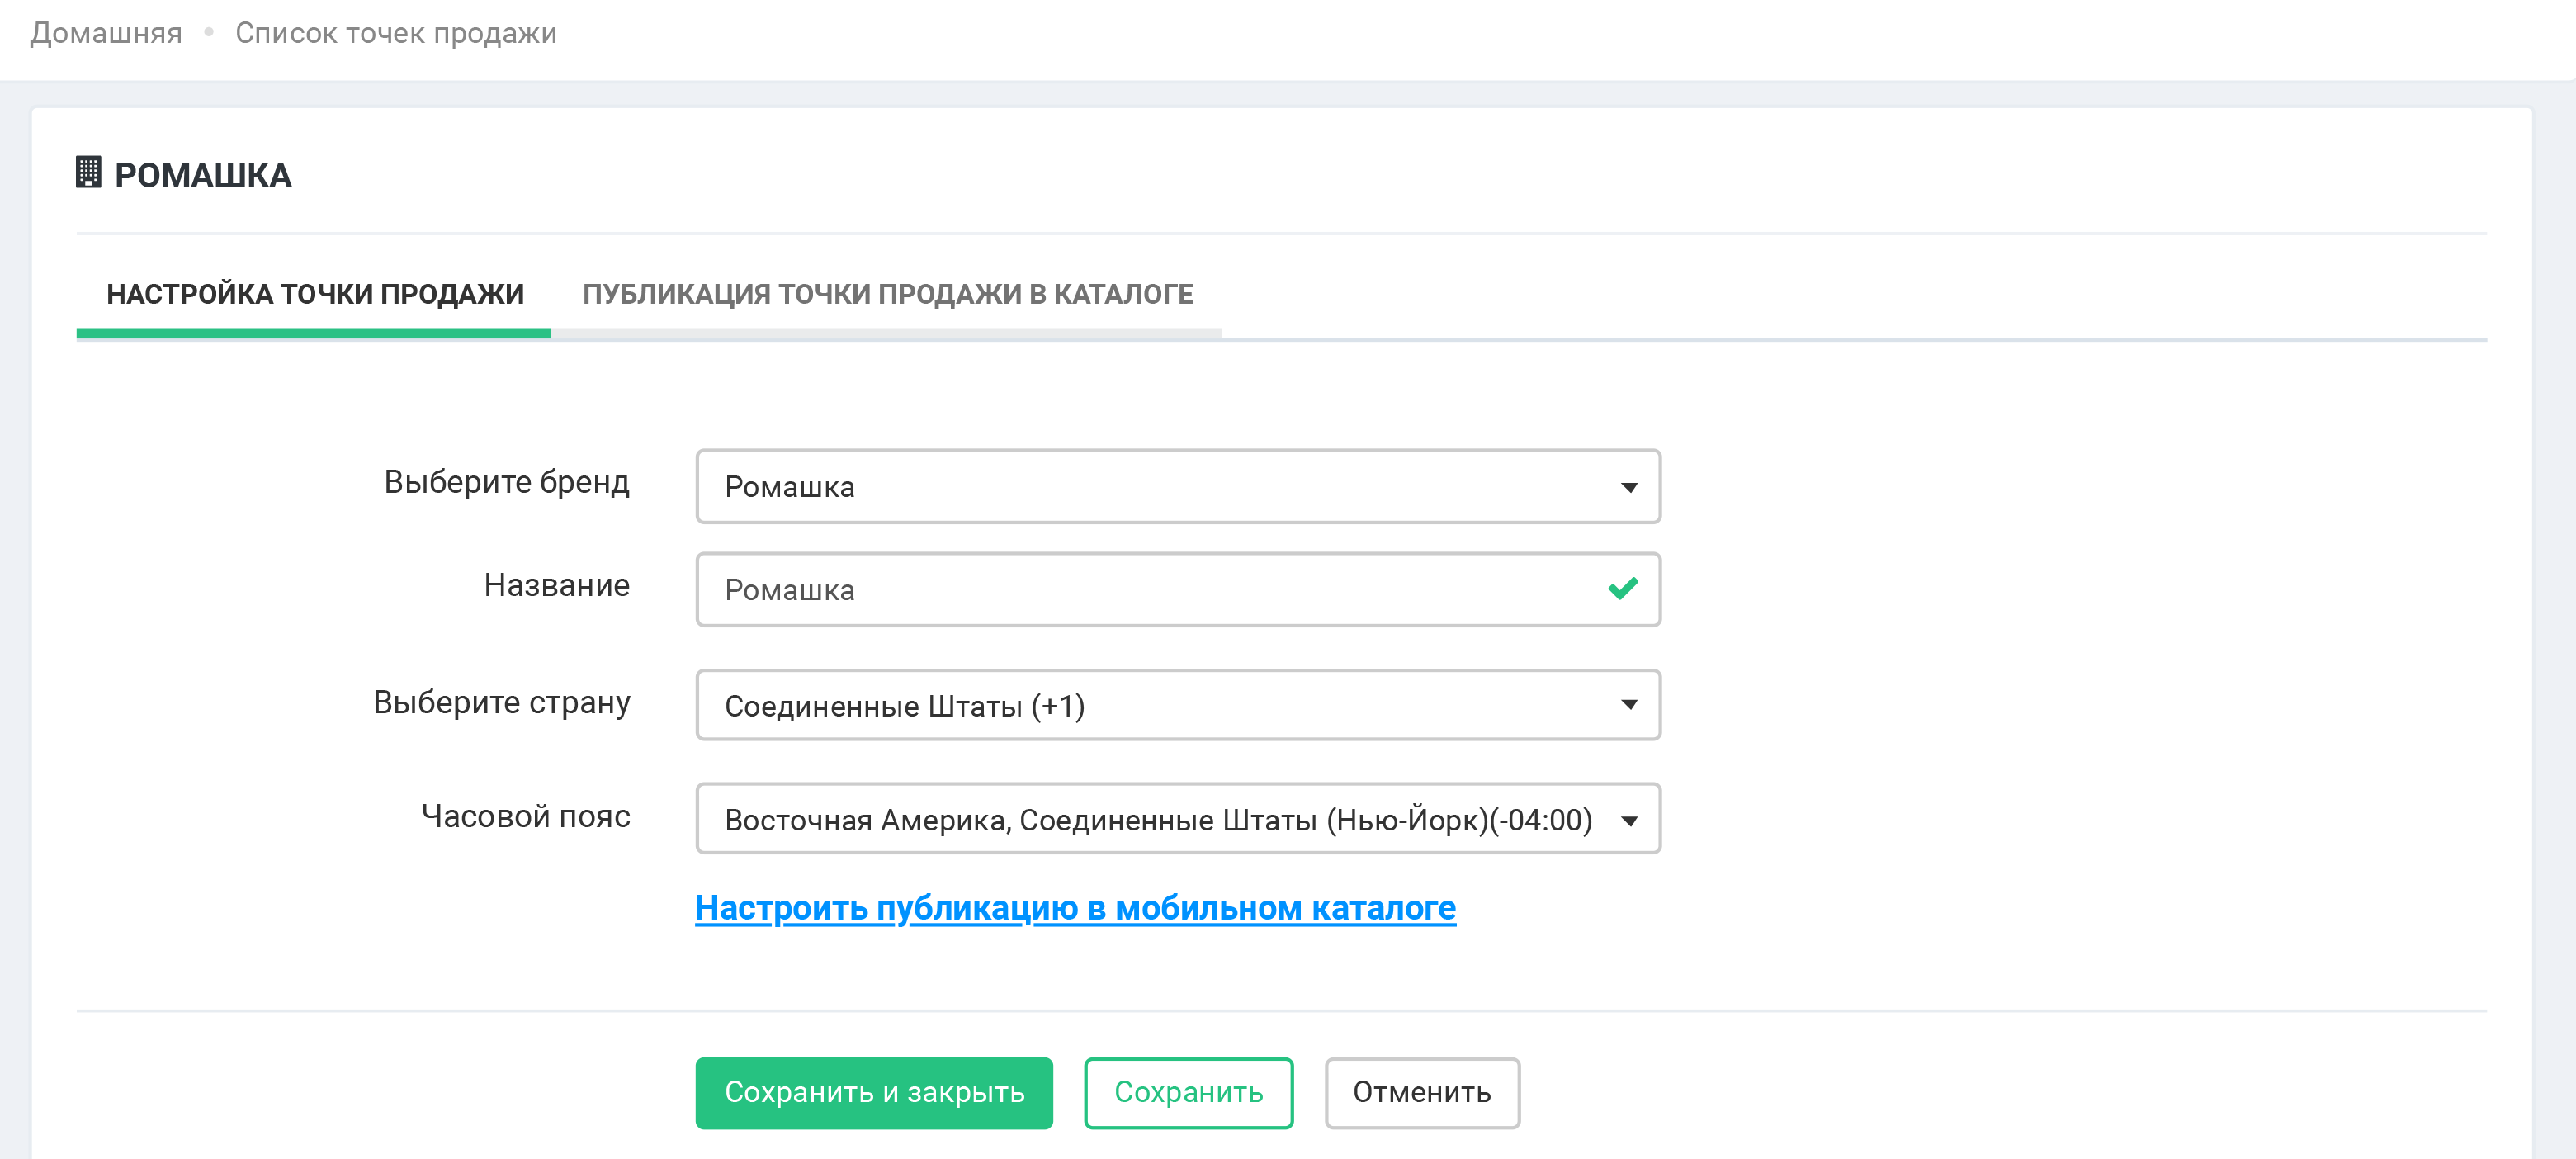The image size is (2576, 1159).
Task: Click the time zone dropdown arrow caret
Action: pos(1629,821)
